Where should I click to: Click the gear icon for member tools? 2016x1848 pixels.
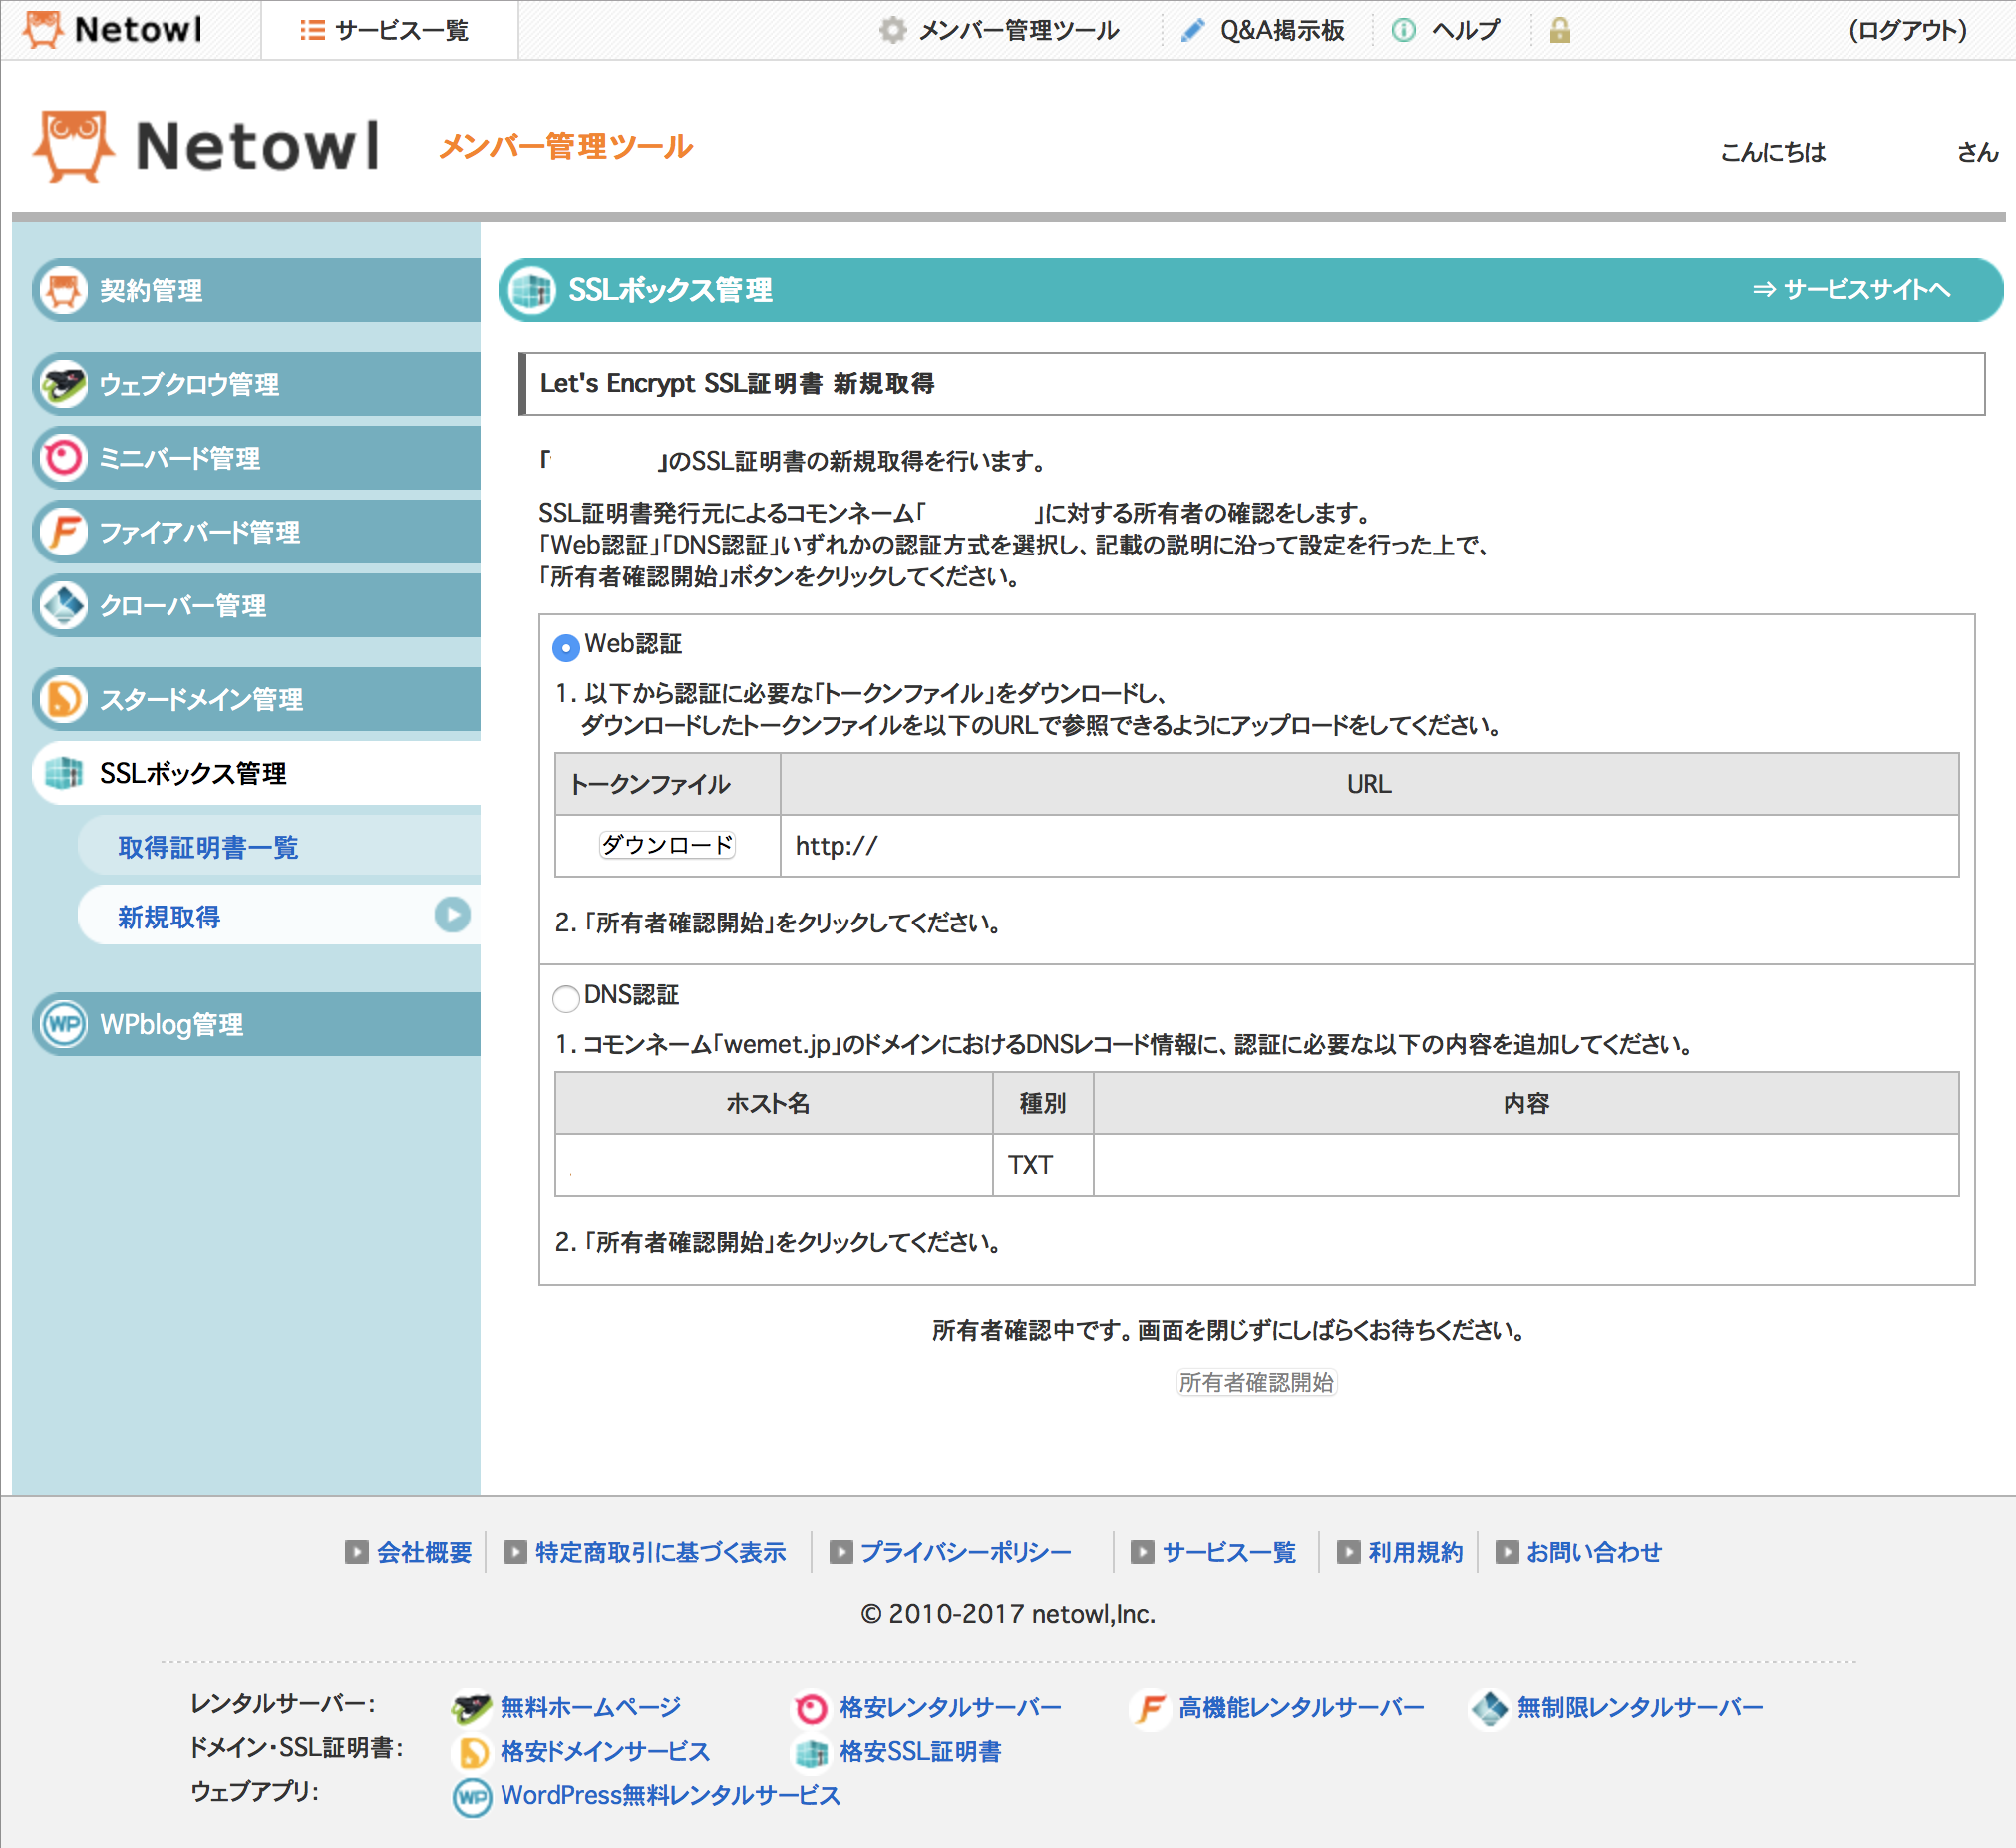point(892,31)
